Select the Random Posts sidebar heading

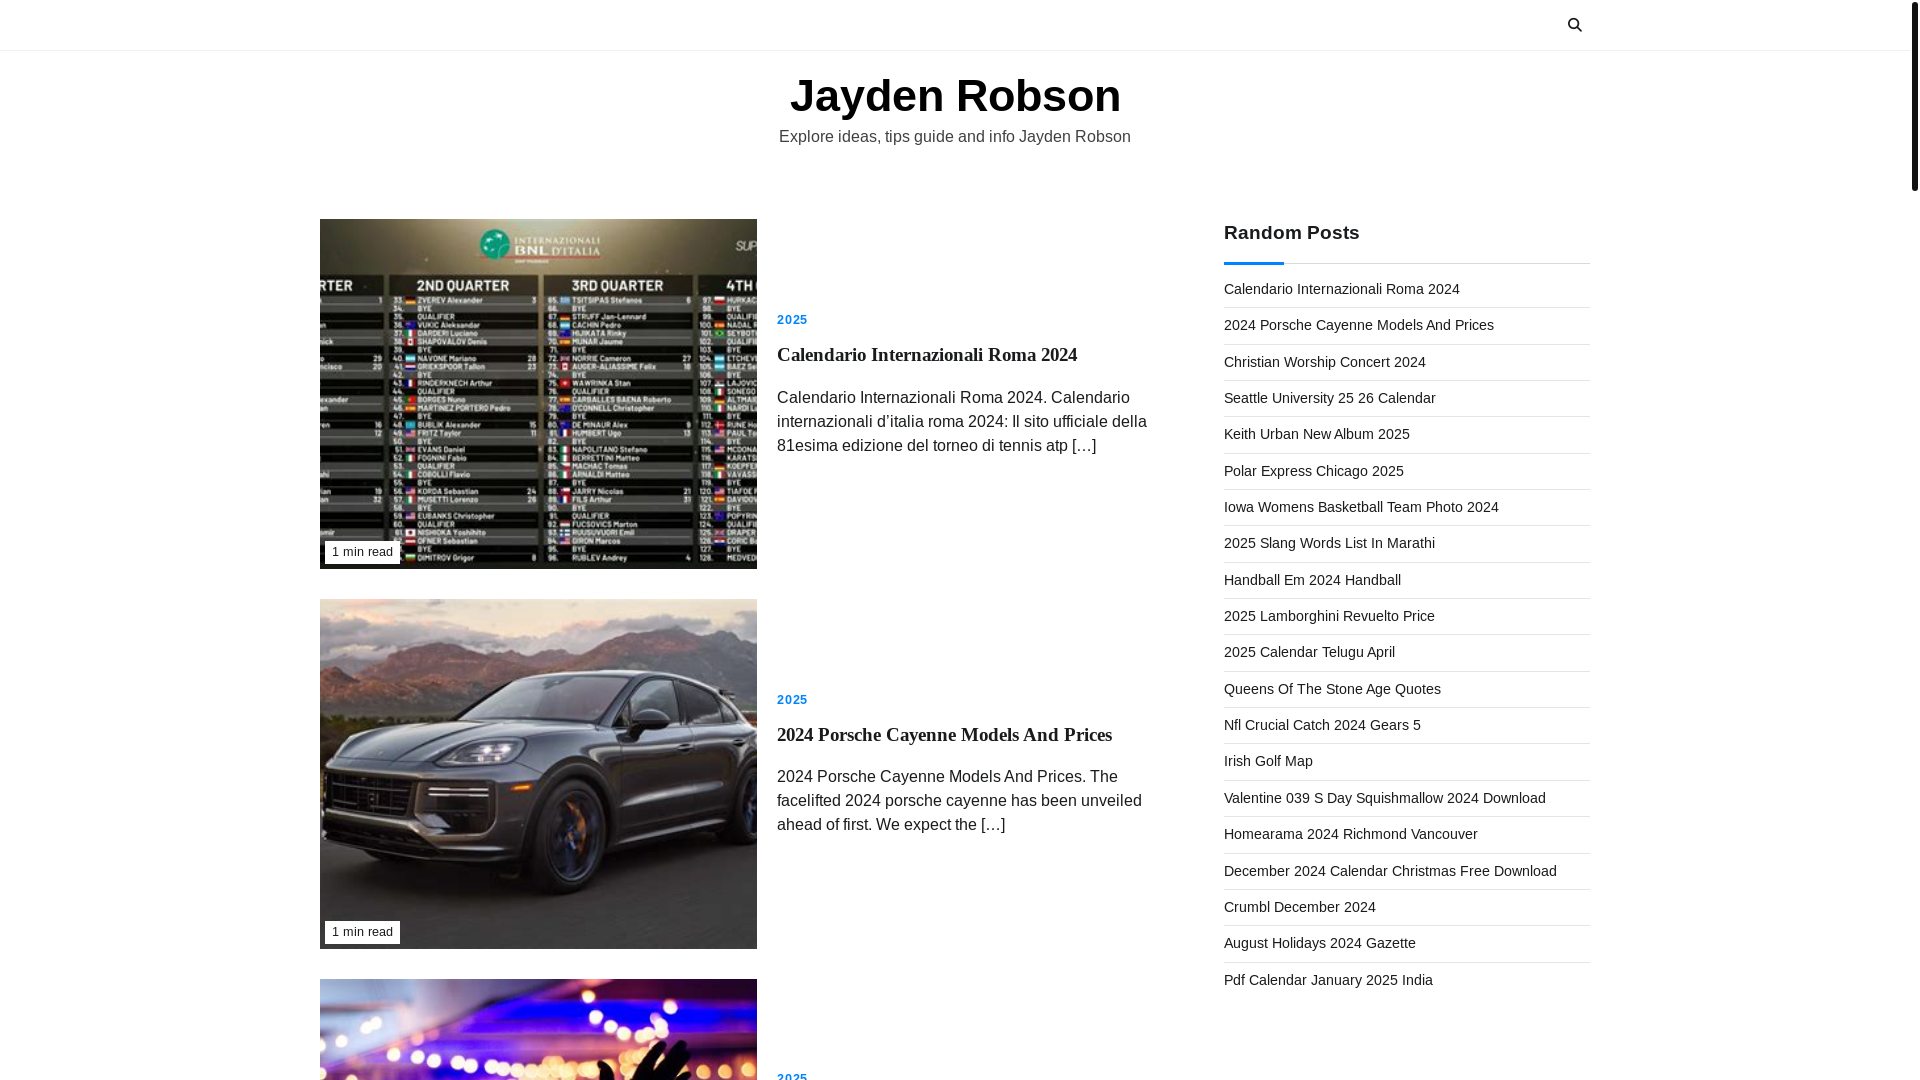[1291, 233]
